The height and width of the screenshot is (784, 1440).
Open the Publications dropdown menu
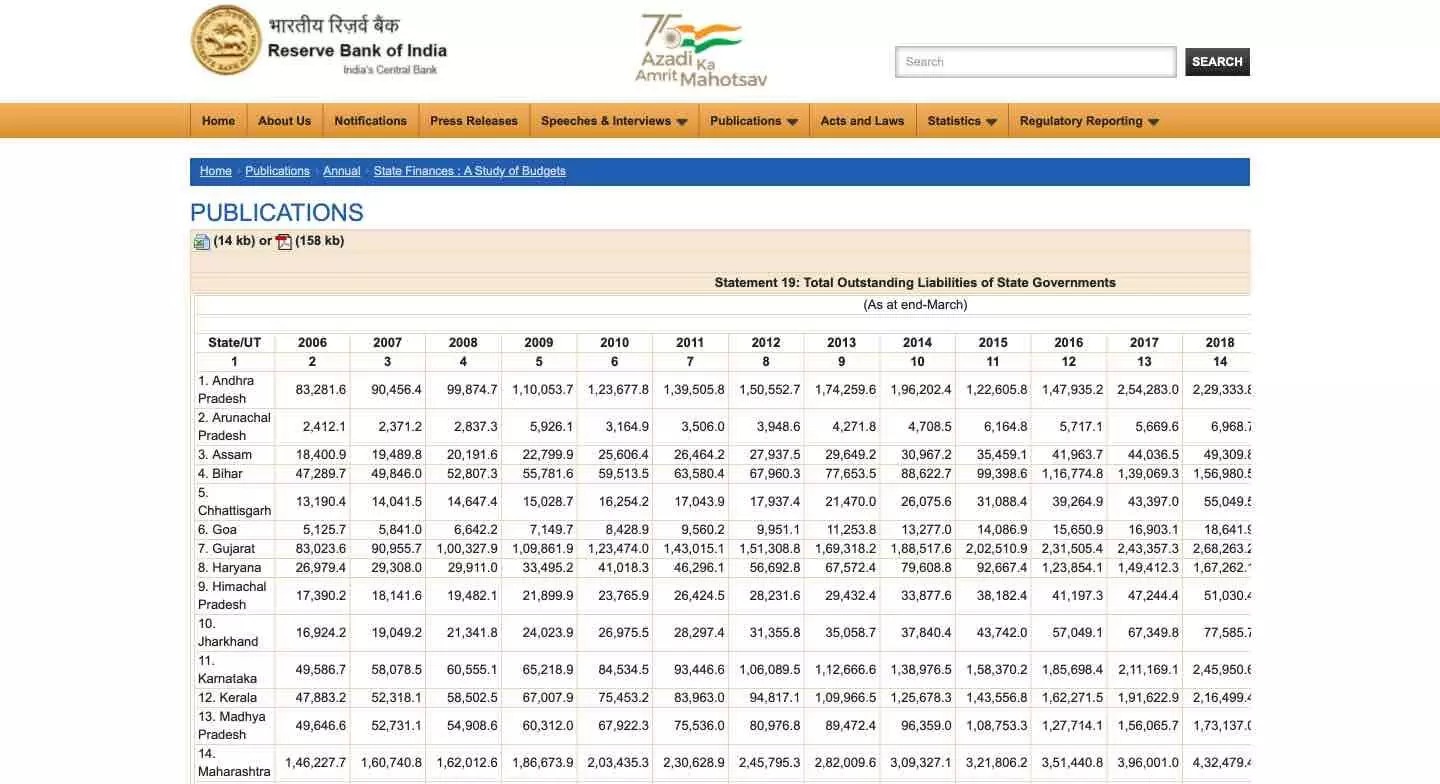[x=753, y=121]
